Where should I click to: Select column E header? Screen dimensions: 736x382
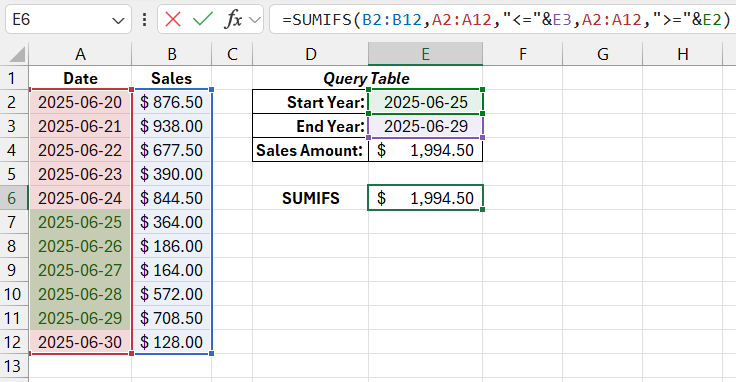425,54
